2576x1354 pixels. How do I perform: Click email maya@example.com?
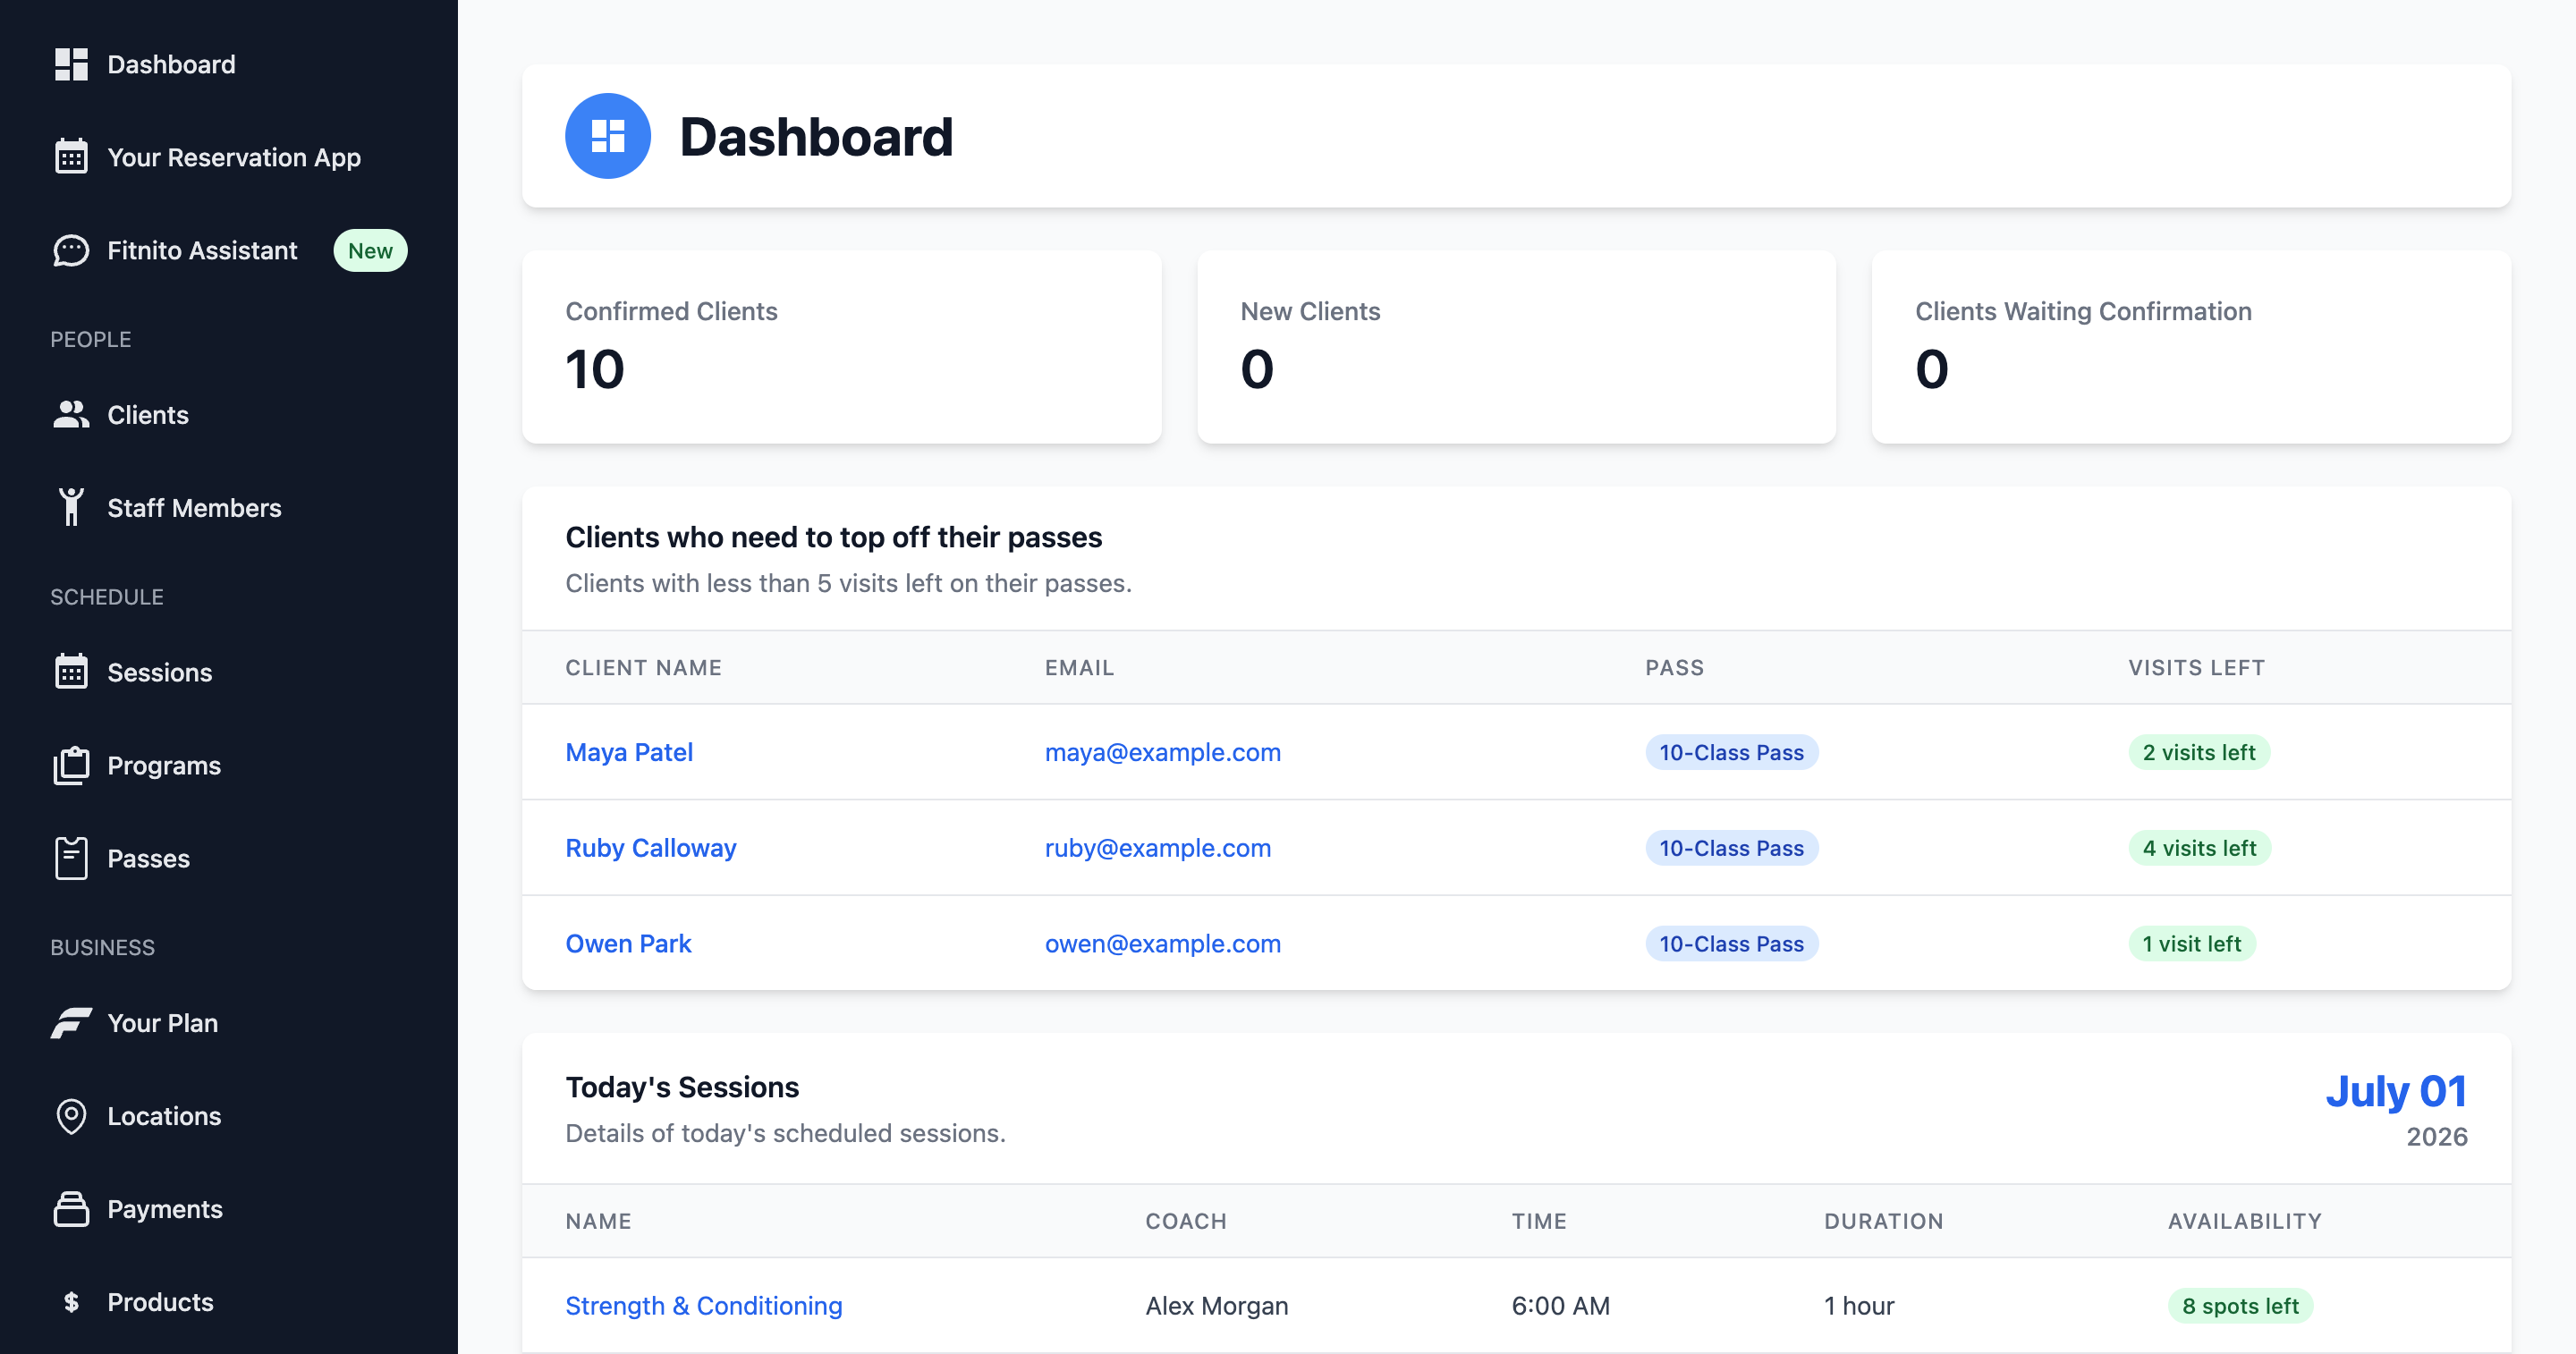[x=1163, y=752]
